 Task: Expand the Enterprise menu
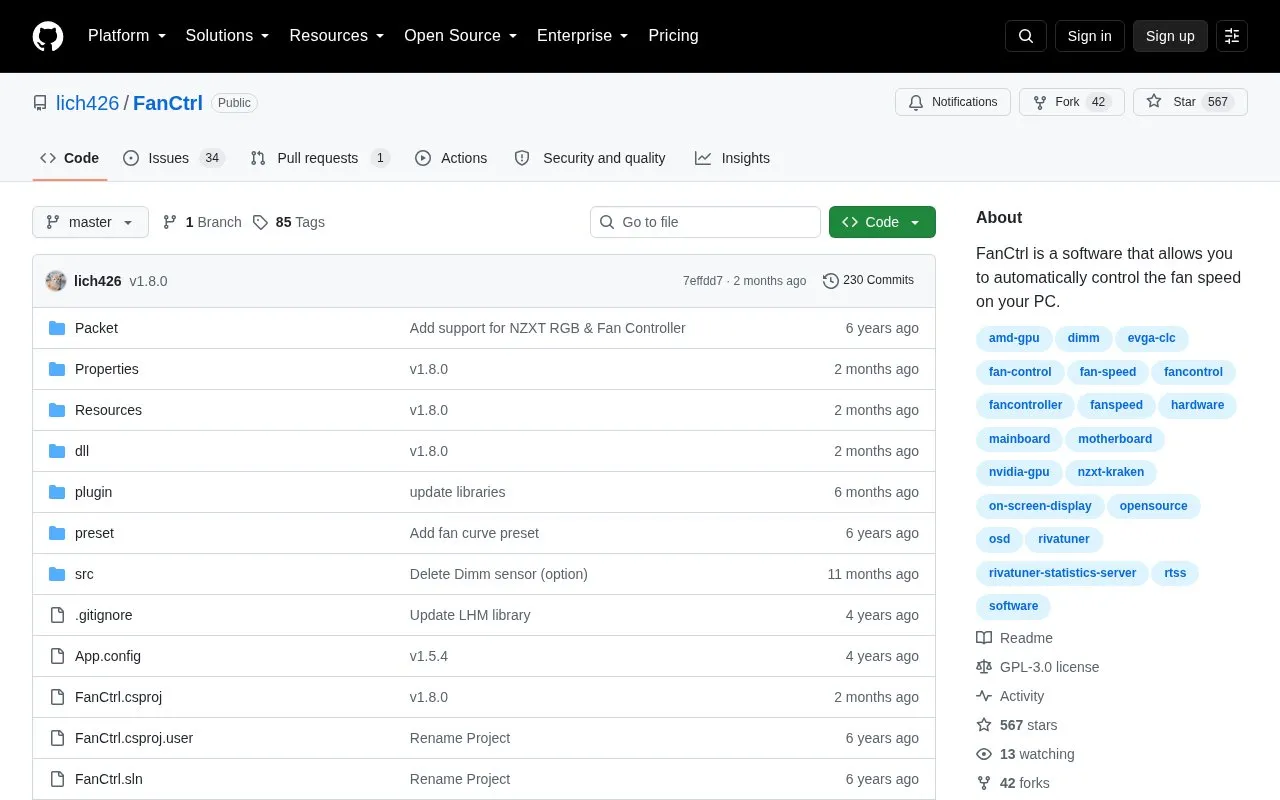(x=583, y=36)
